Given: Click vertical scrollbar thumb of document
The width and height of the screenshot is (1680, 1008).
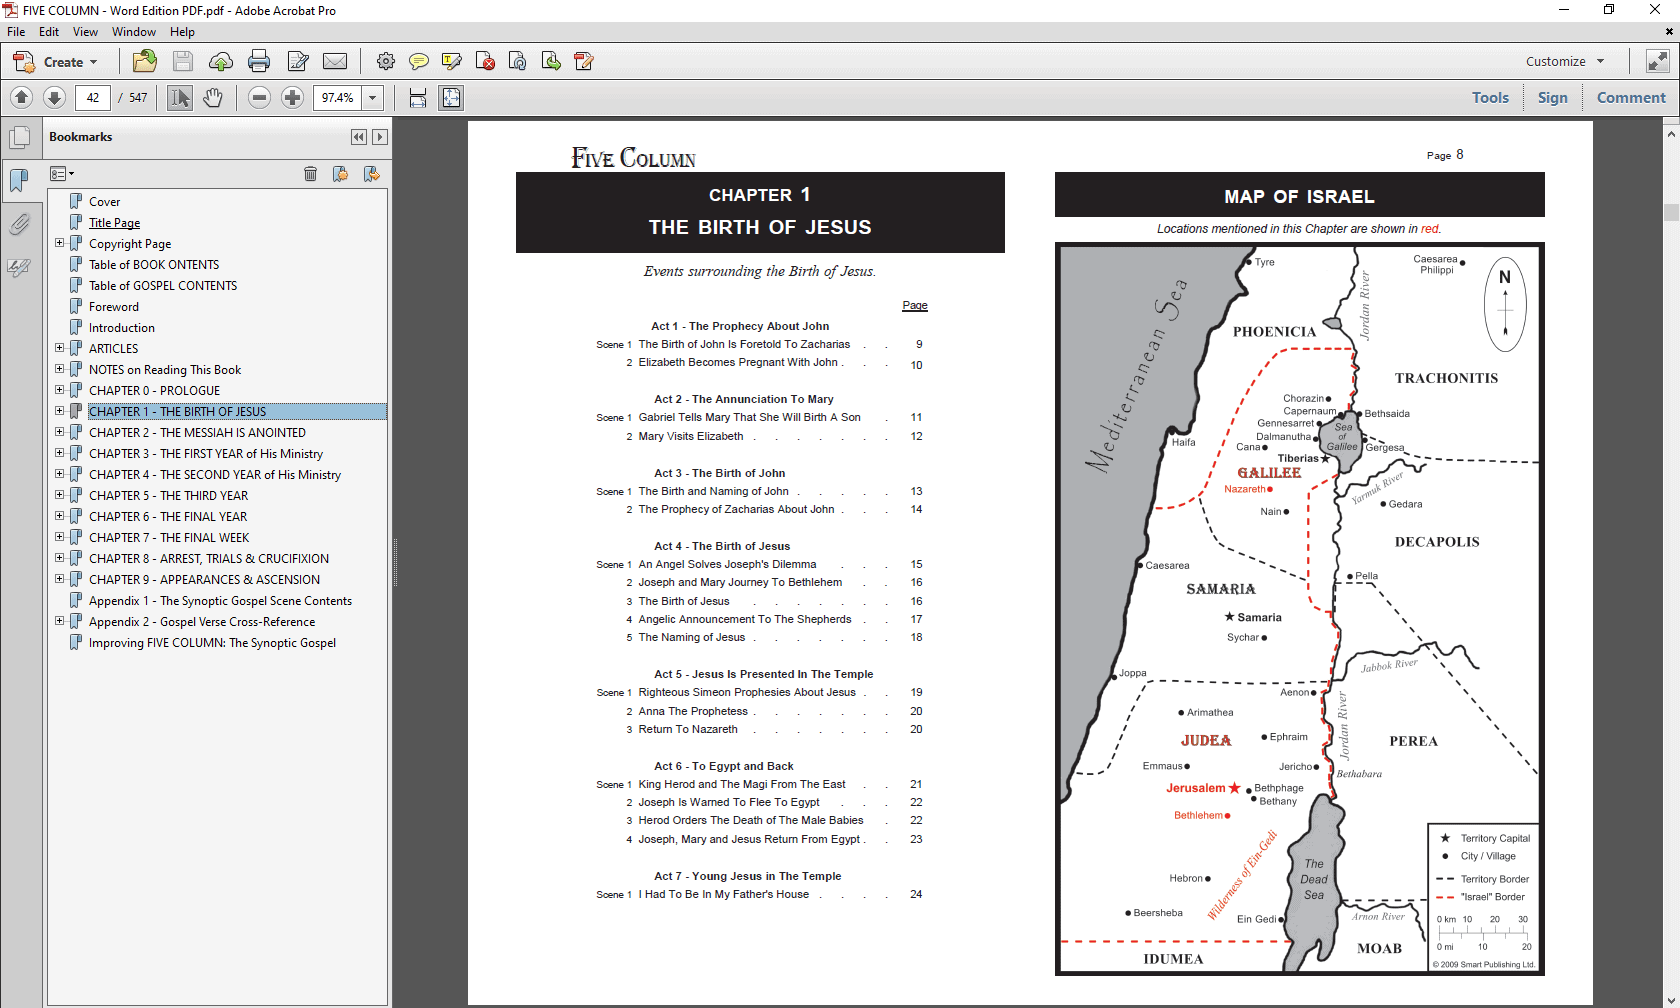Looking at the screenshot, I should [1671, 212].
